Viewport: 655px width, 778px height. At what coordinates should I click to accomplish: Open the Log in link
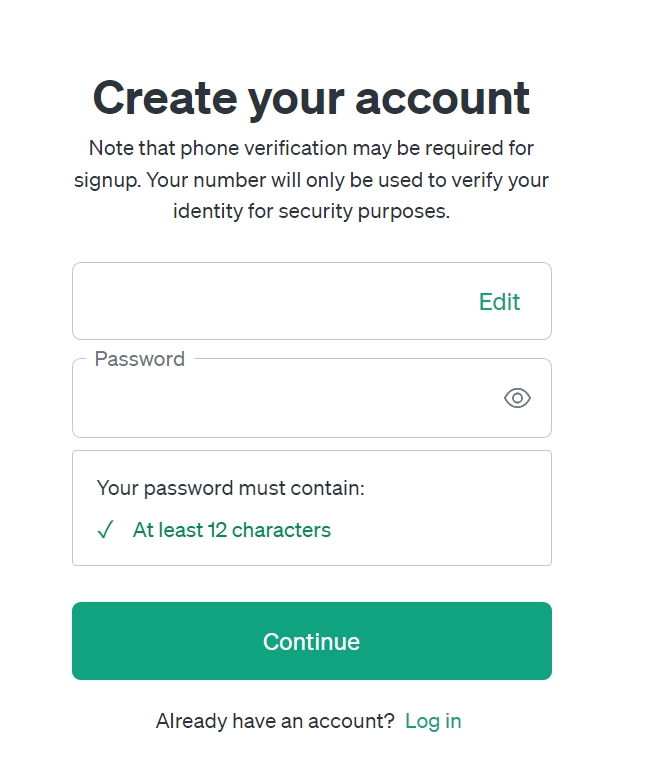(433, 721)
